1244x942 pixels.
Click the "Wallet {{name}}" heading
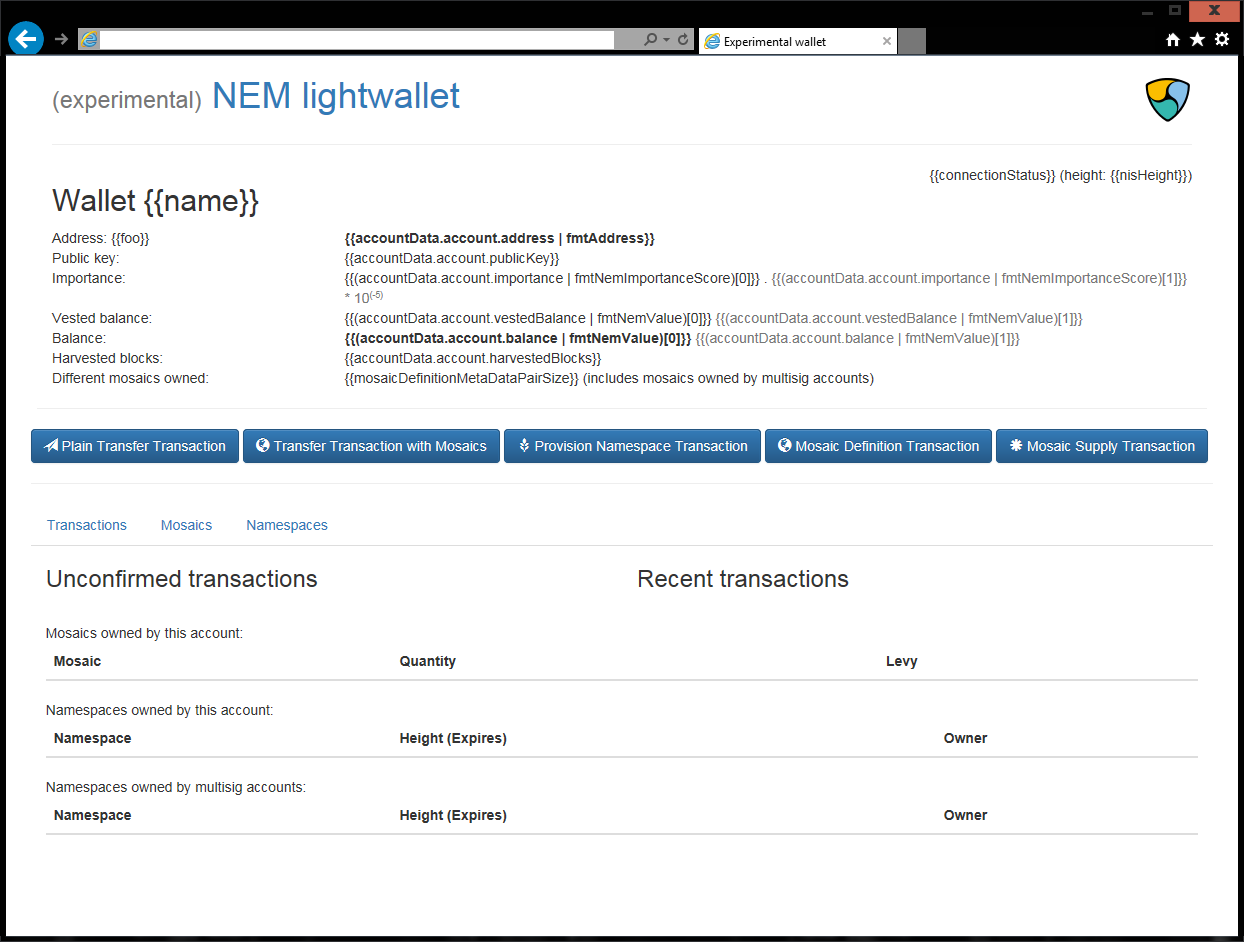(155, 201)
